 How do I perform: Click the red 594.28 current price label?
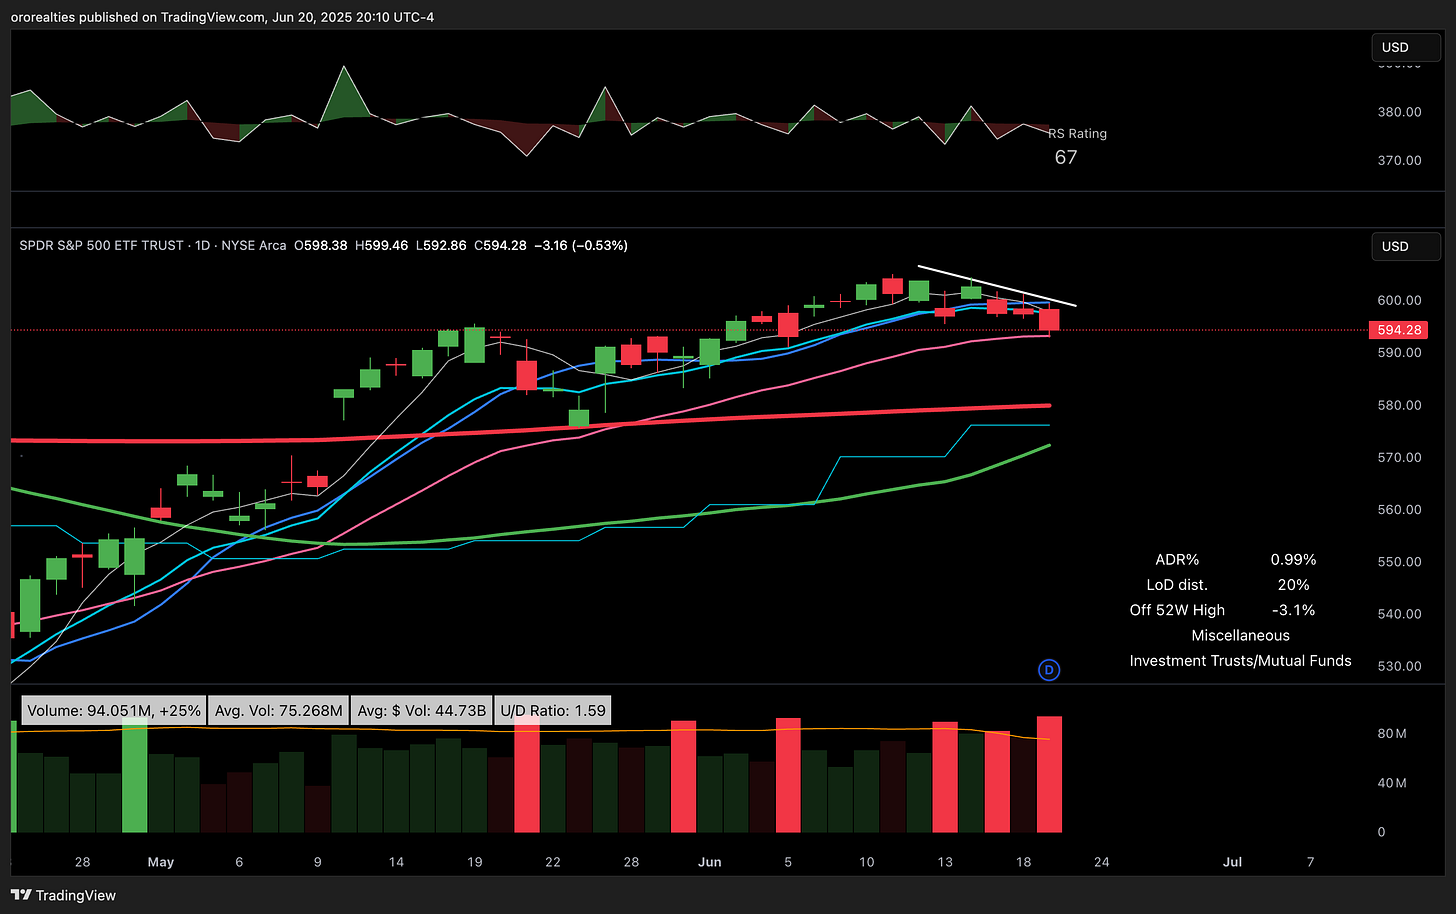1398,330
